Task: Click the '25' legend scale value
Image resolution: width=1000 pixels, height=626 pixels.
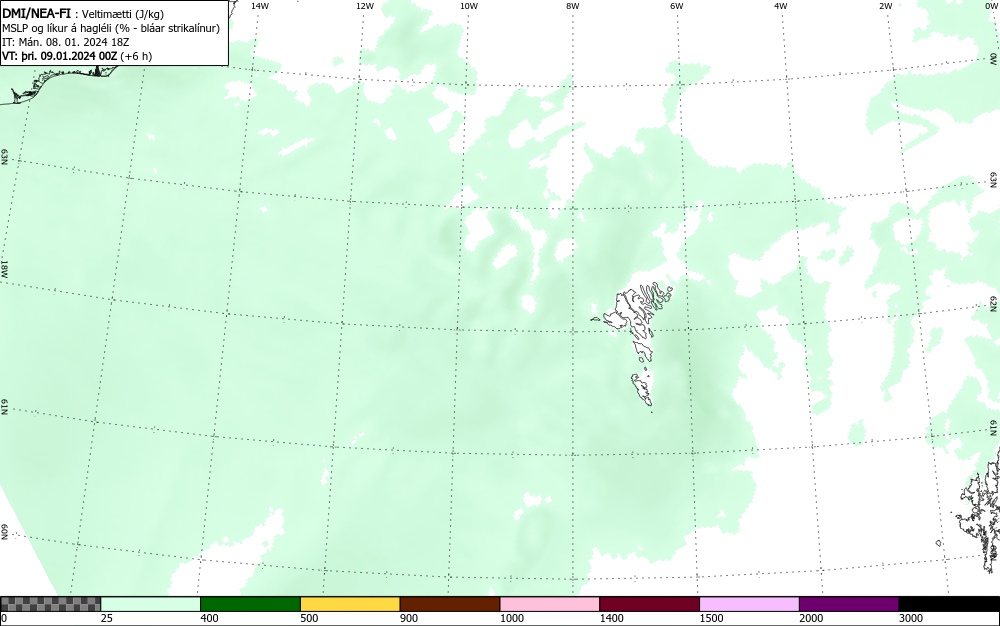Action: click(x=106, y=618)
